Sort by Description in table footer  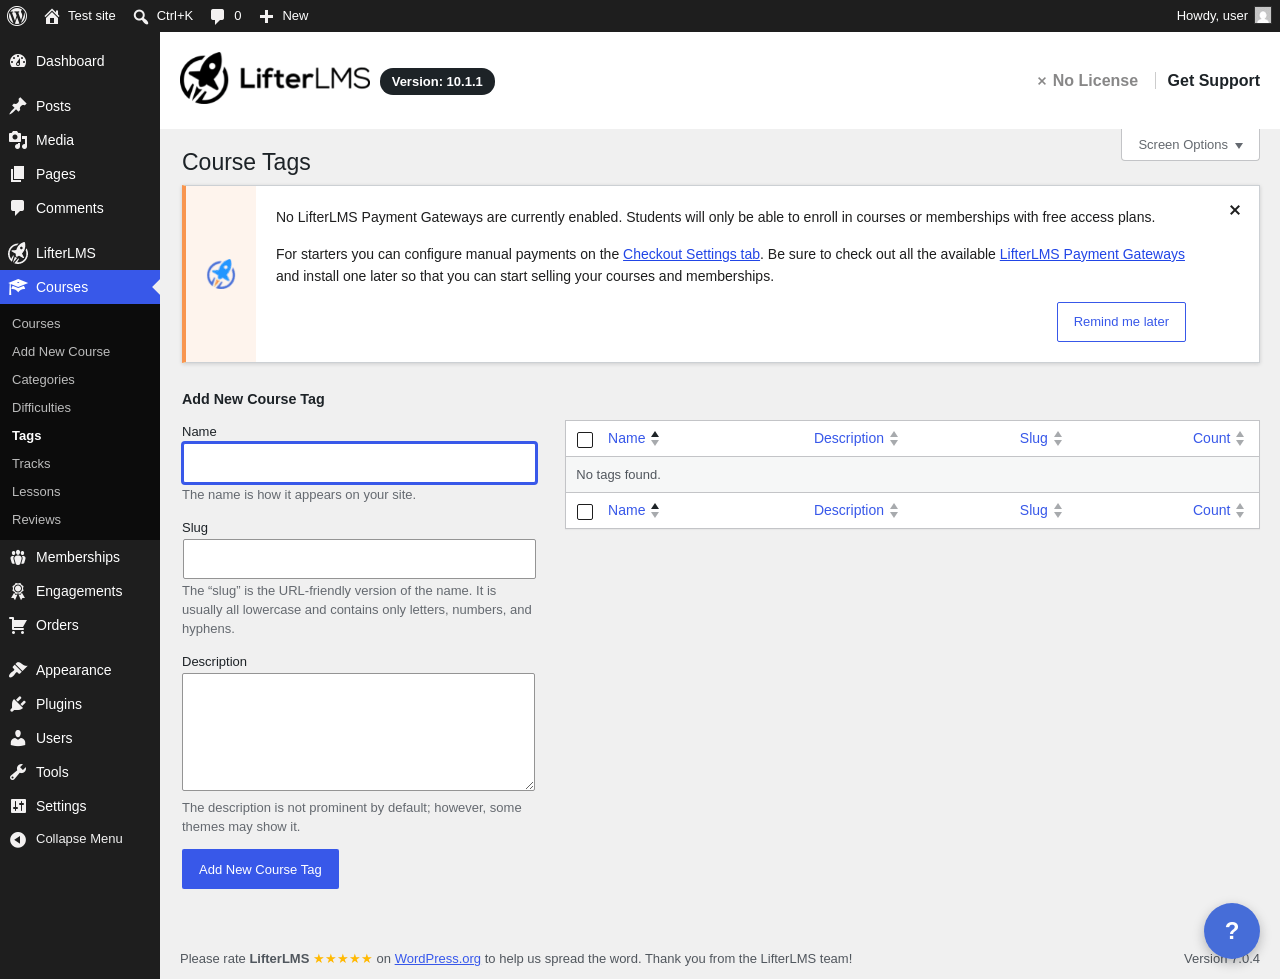[856, 510]
